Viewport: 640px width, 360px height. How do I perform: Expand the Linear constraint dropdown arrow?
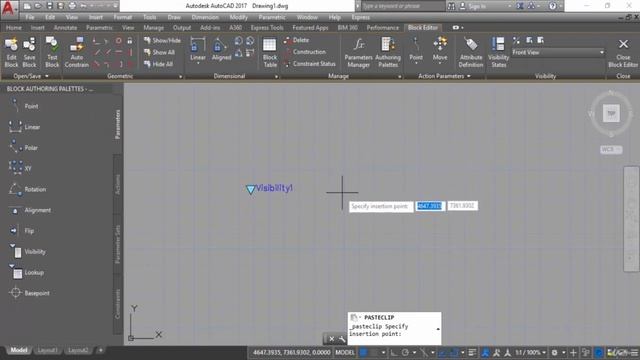click(x=198, y=64)
